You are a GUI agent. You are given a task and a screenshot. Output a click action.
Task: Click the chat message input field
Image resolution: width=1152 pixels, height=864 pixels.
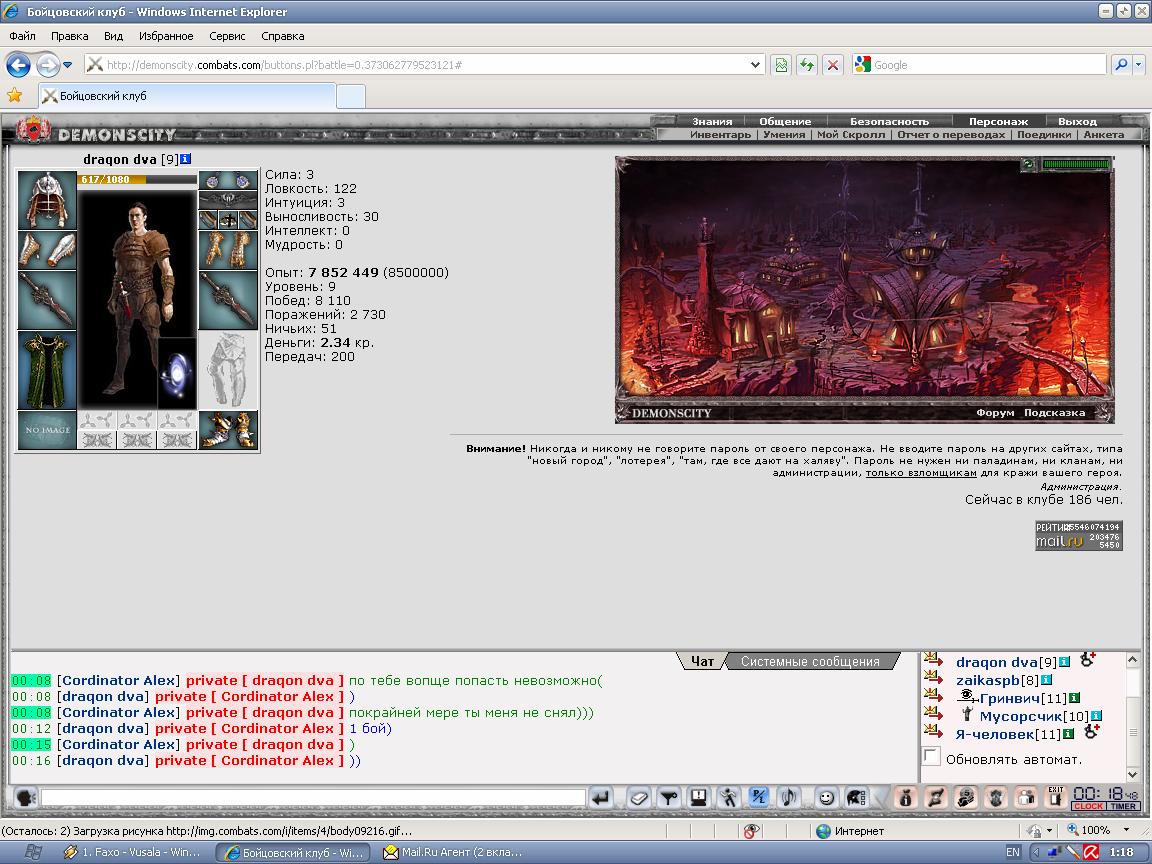pos(314,797)
